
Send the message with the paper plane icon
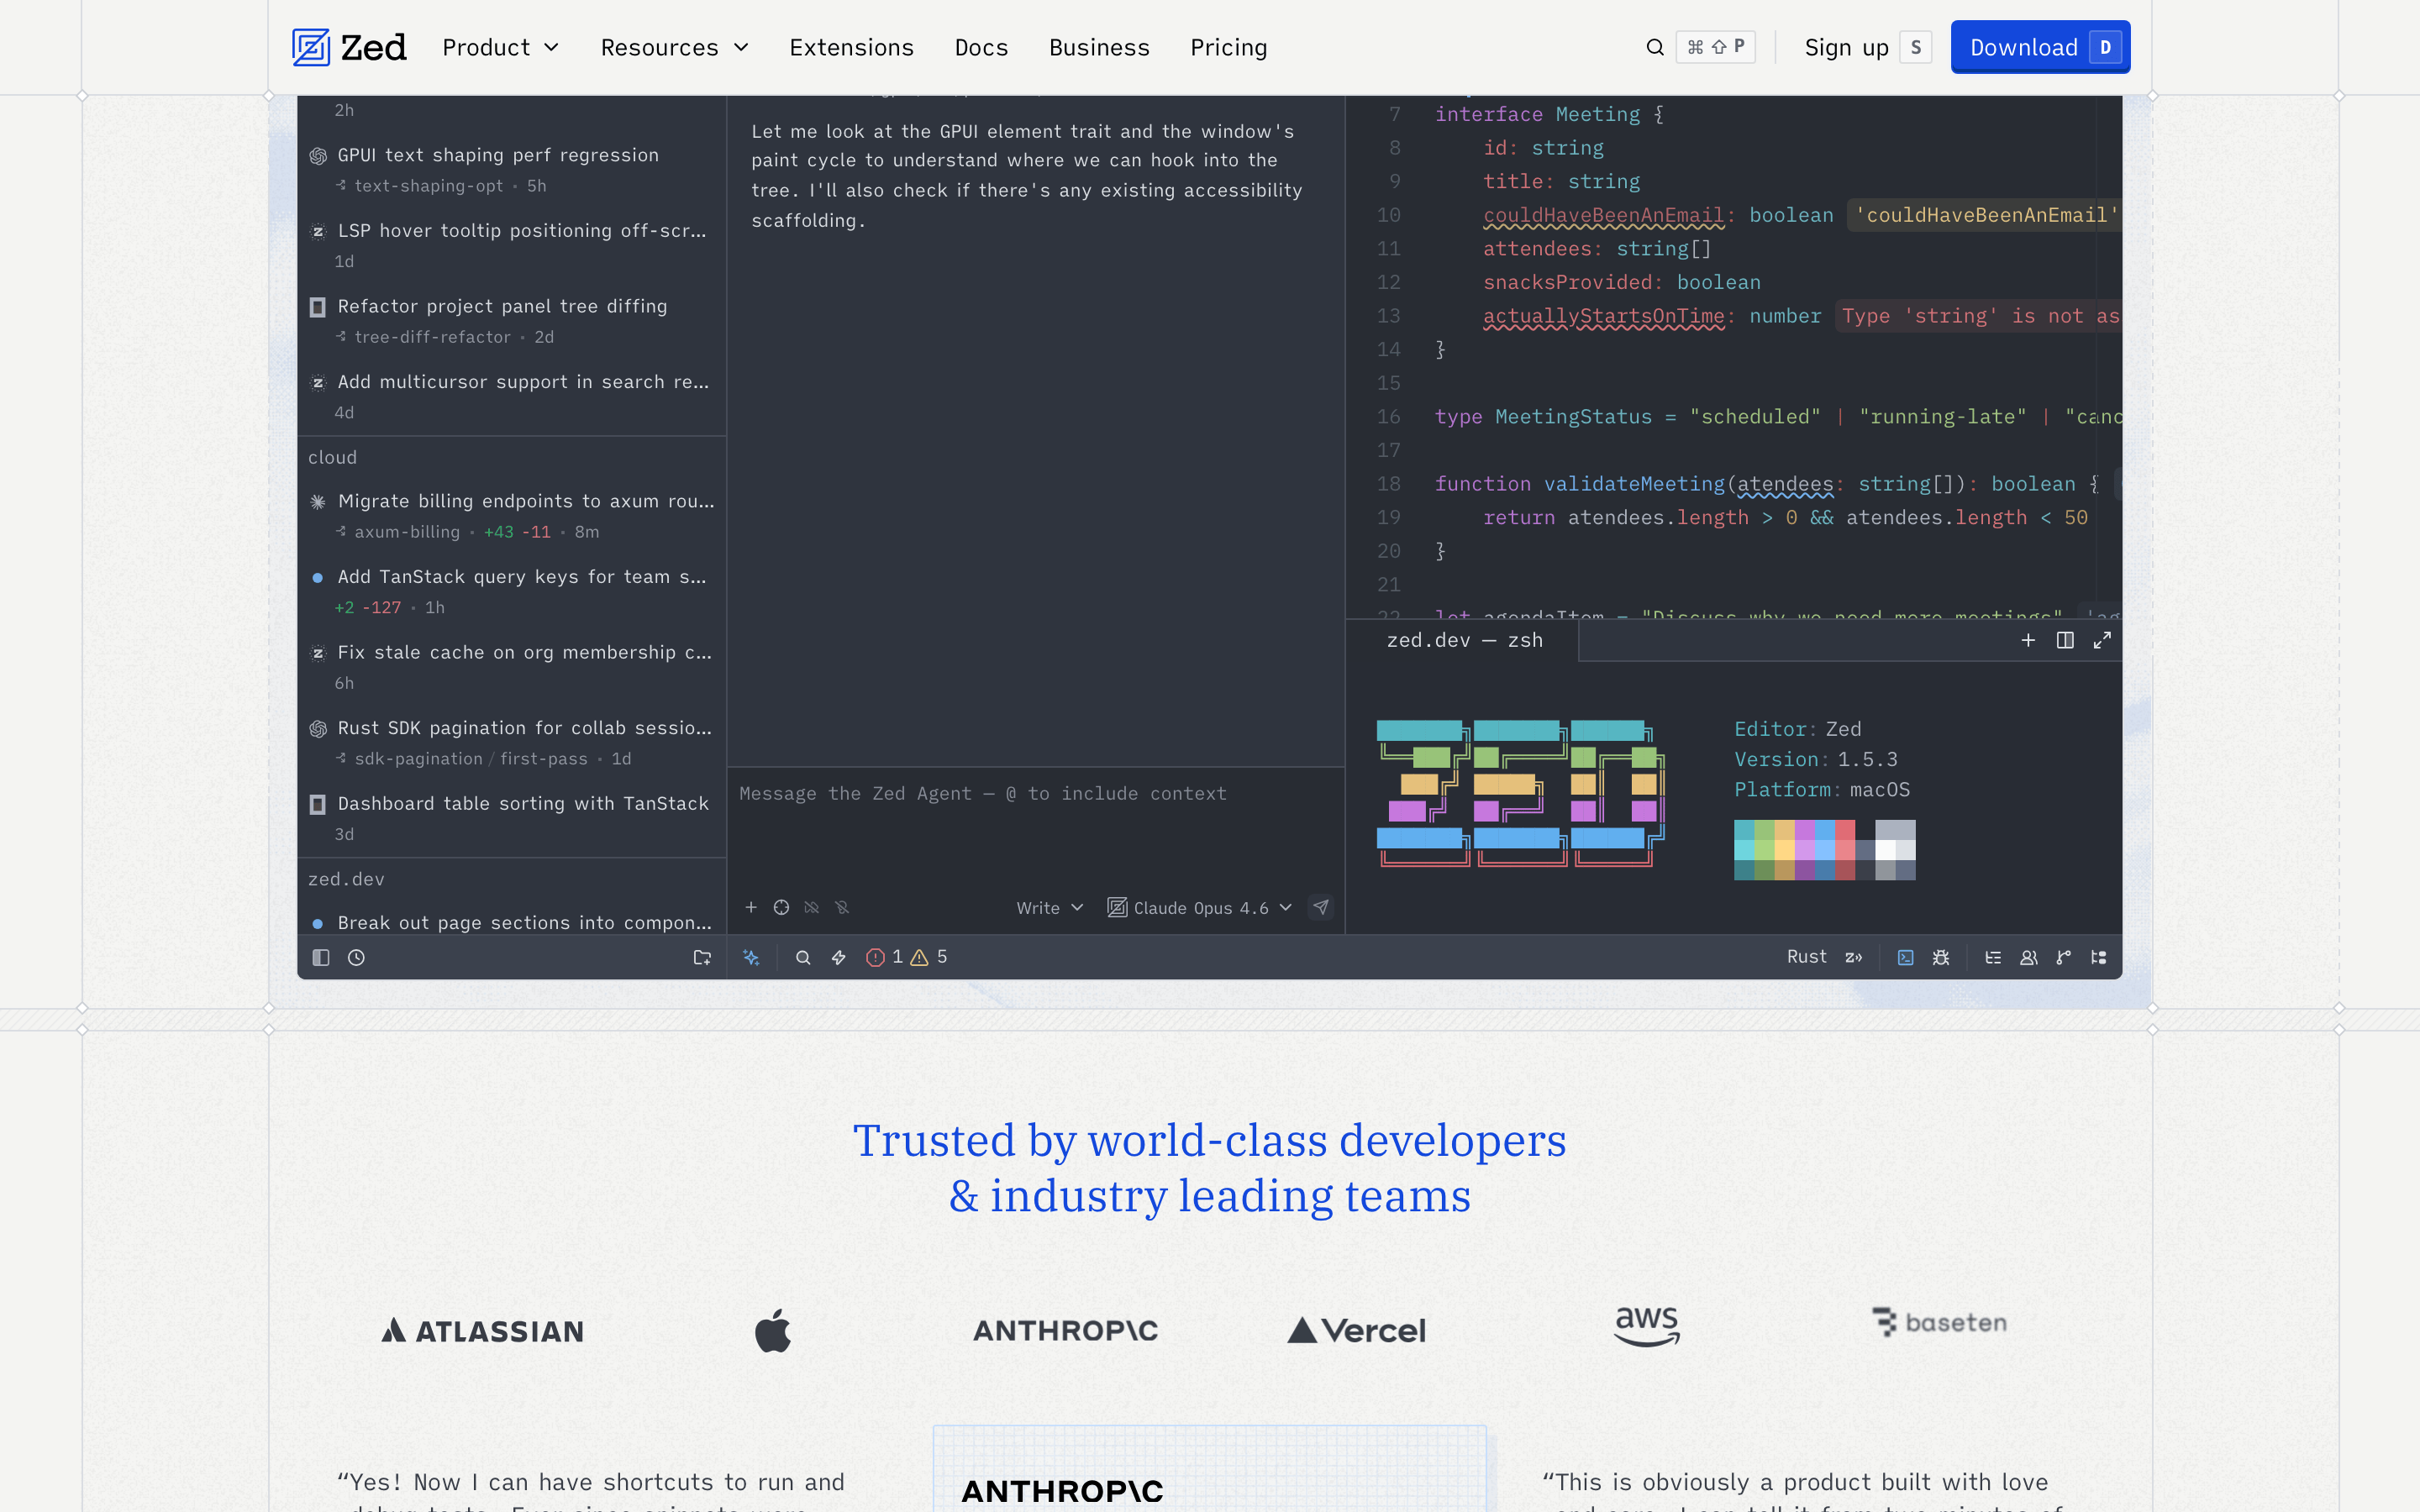[1321, 907]
